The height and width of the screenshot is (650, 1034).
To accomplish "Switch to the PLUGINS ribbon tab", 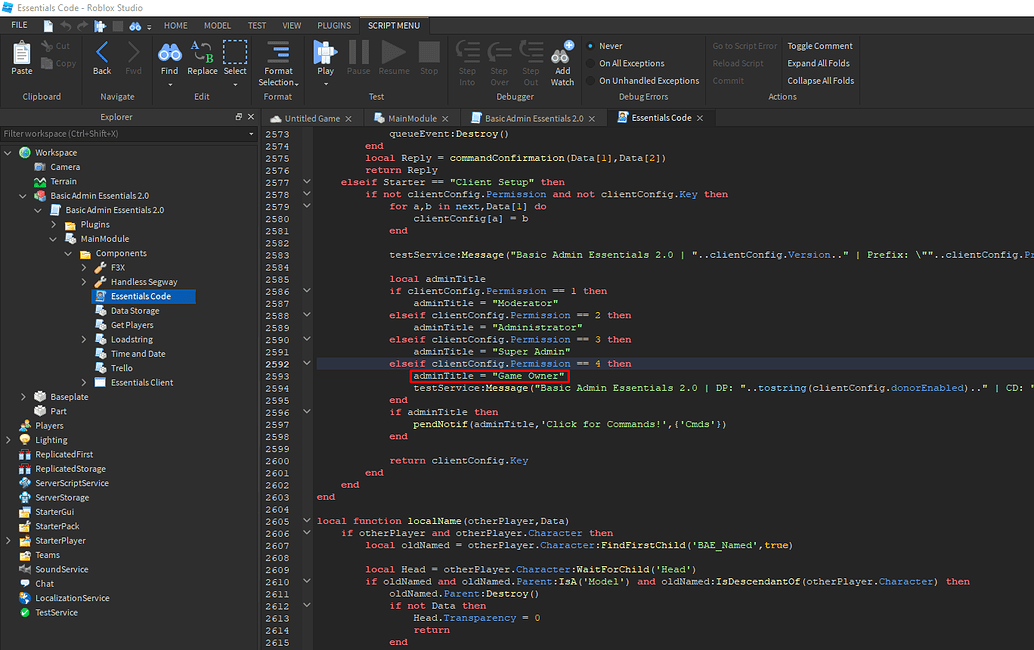I will point(334,26).
